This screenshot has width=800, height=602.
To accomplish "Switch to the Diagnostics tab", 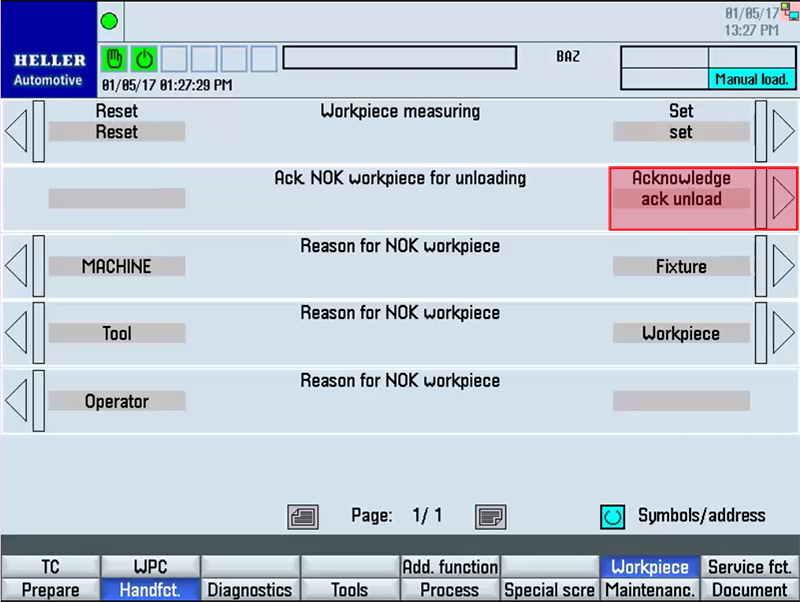I will coord(249,590).
